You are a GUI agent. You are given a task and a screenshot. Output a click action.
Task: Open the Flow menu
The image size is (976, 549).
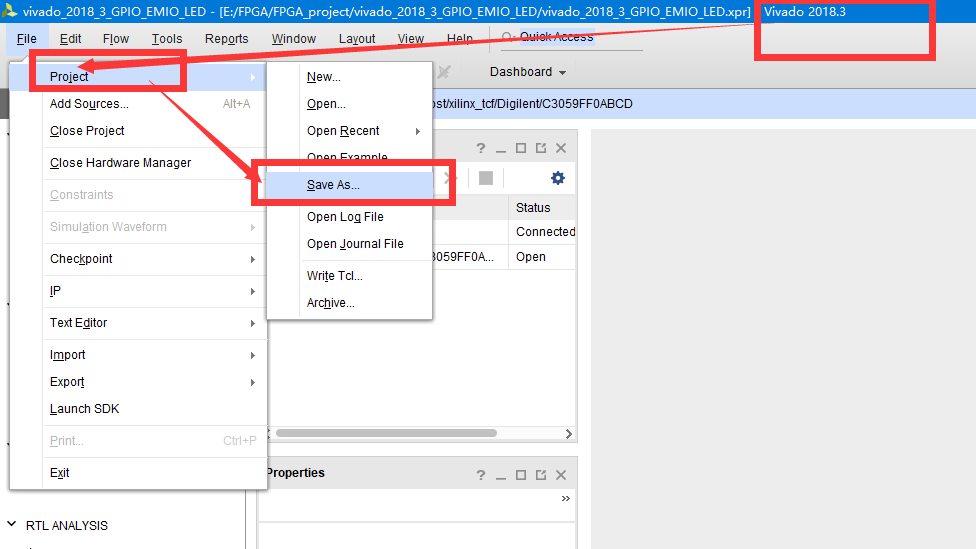(x=116, y=39)
